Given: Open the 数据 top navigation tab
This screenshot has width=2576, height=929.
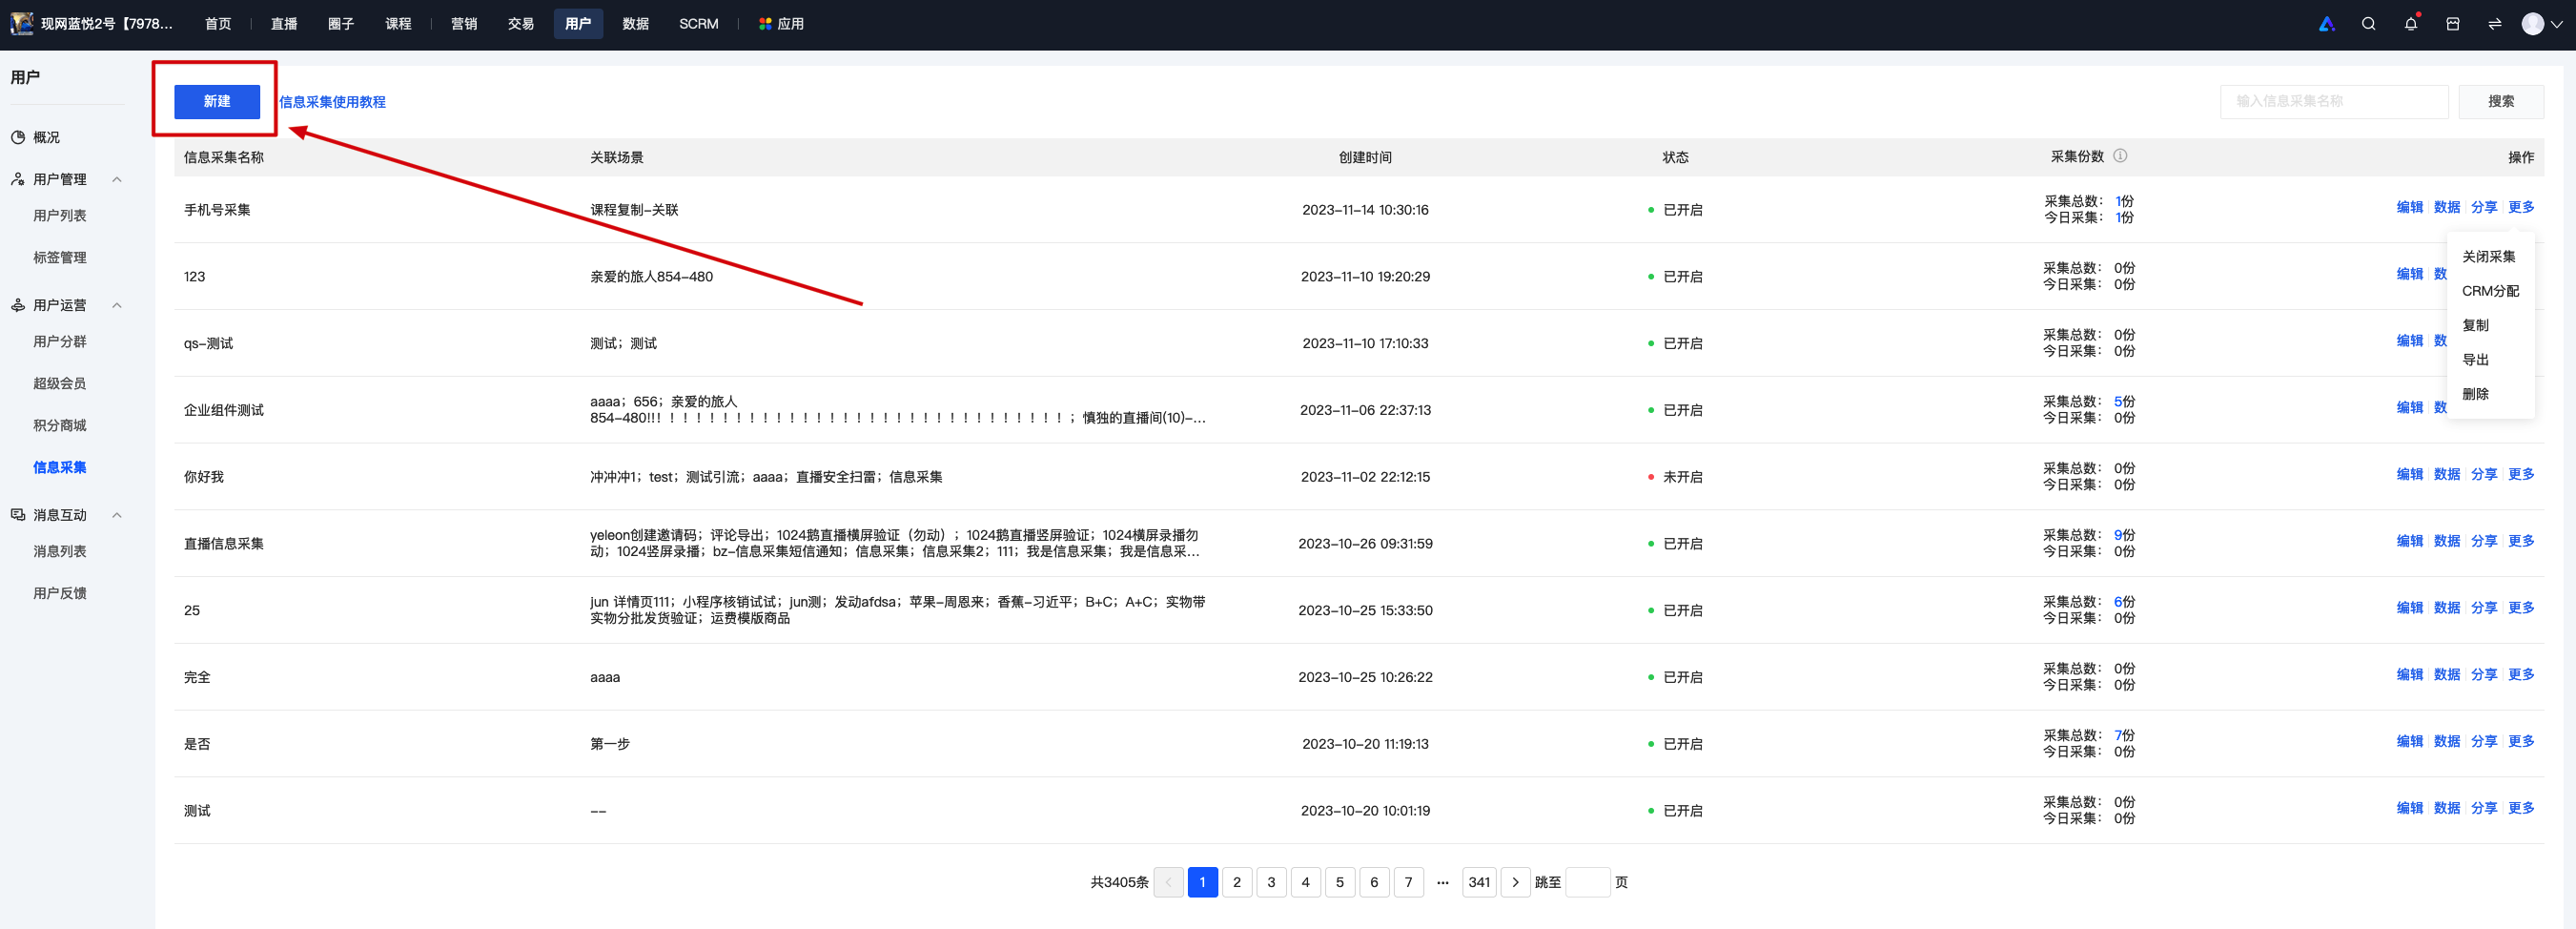Looking at the screenshot, I should click(x=636, y=24).
